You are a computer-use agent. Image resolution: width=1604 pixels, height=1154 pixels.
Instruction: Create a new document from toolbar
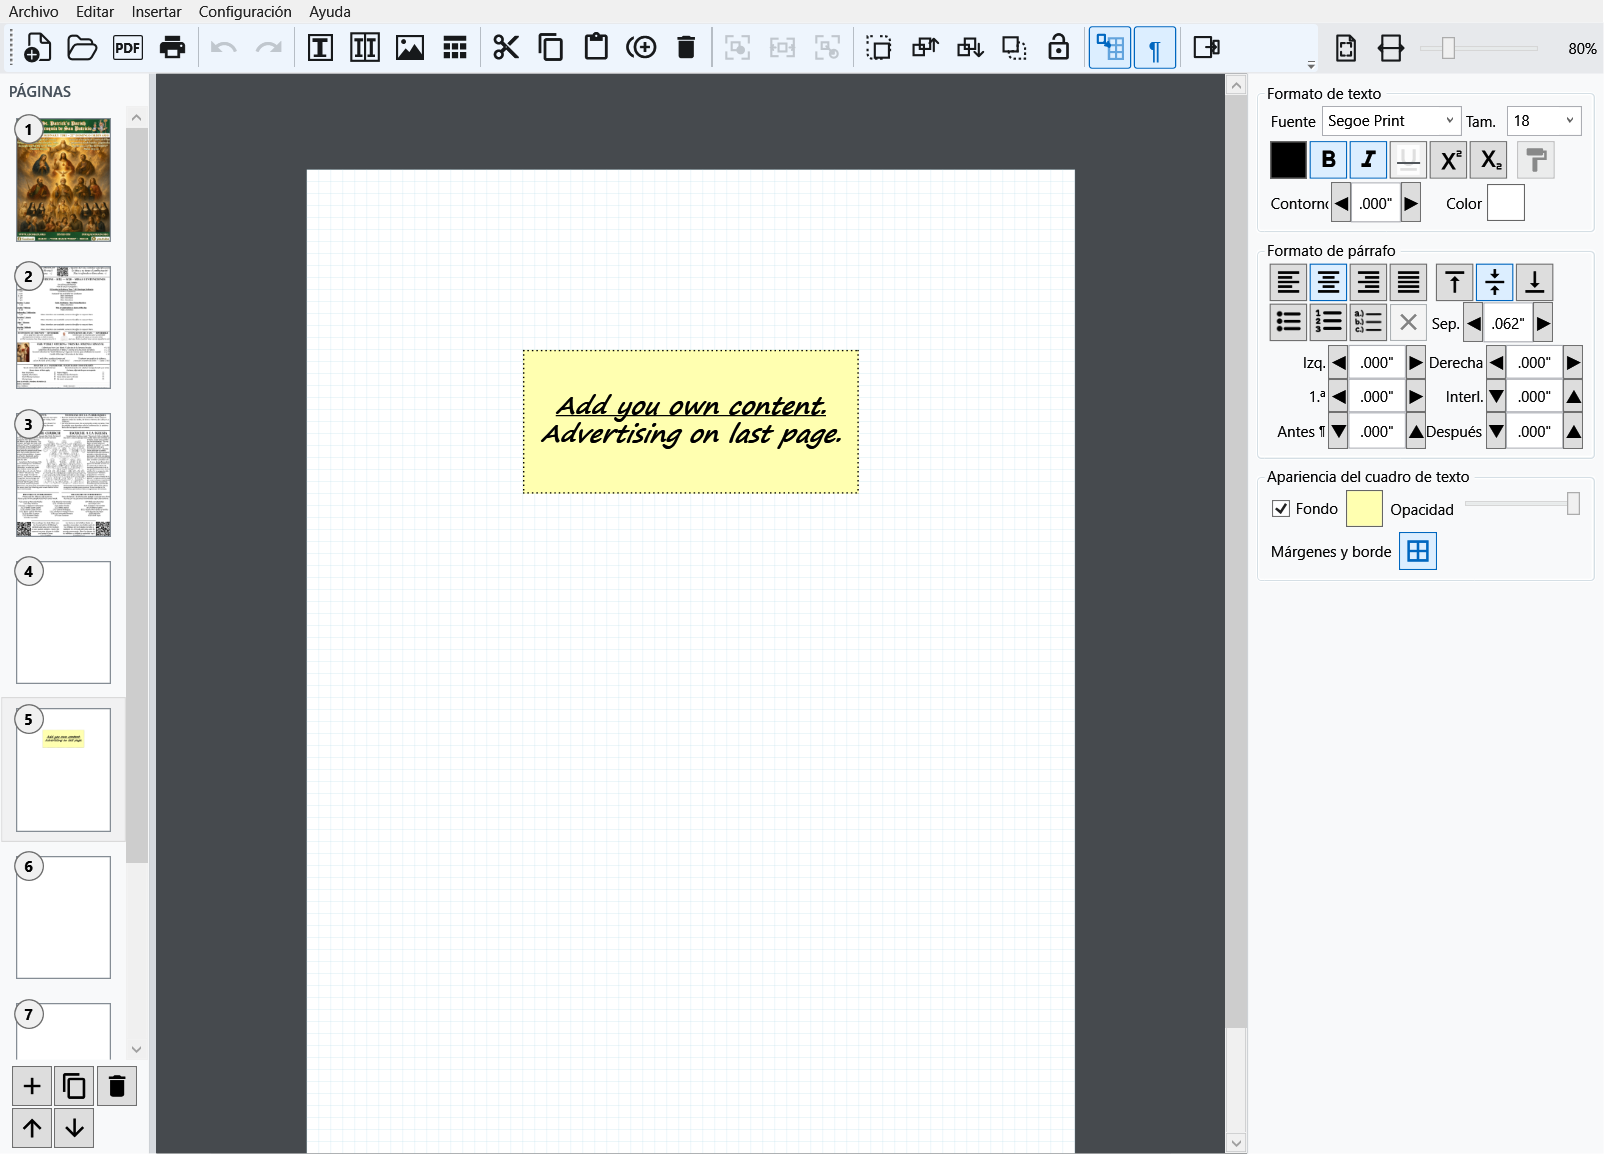[37, 47]
